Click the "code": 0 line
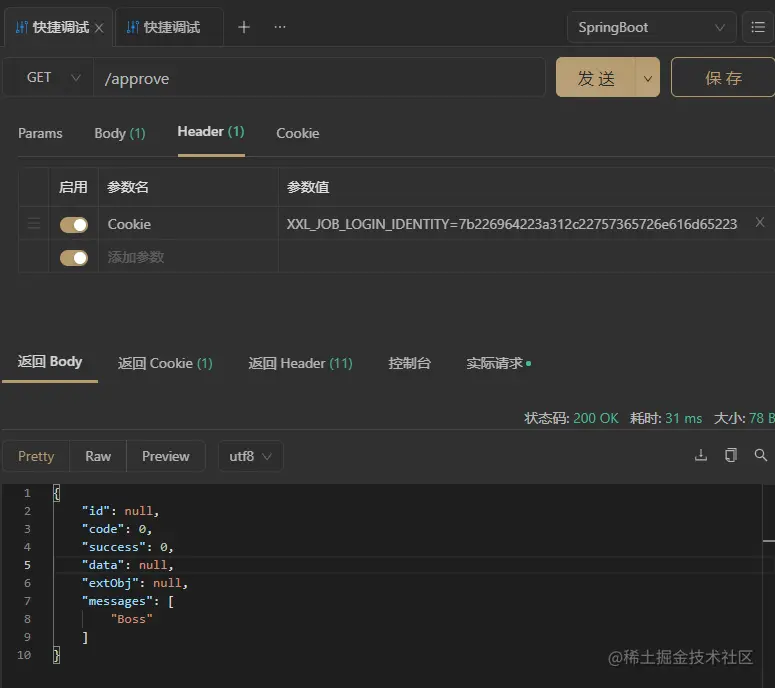This screenshot has height=688, width=775. point(117,529)
